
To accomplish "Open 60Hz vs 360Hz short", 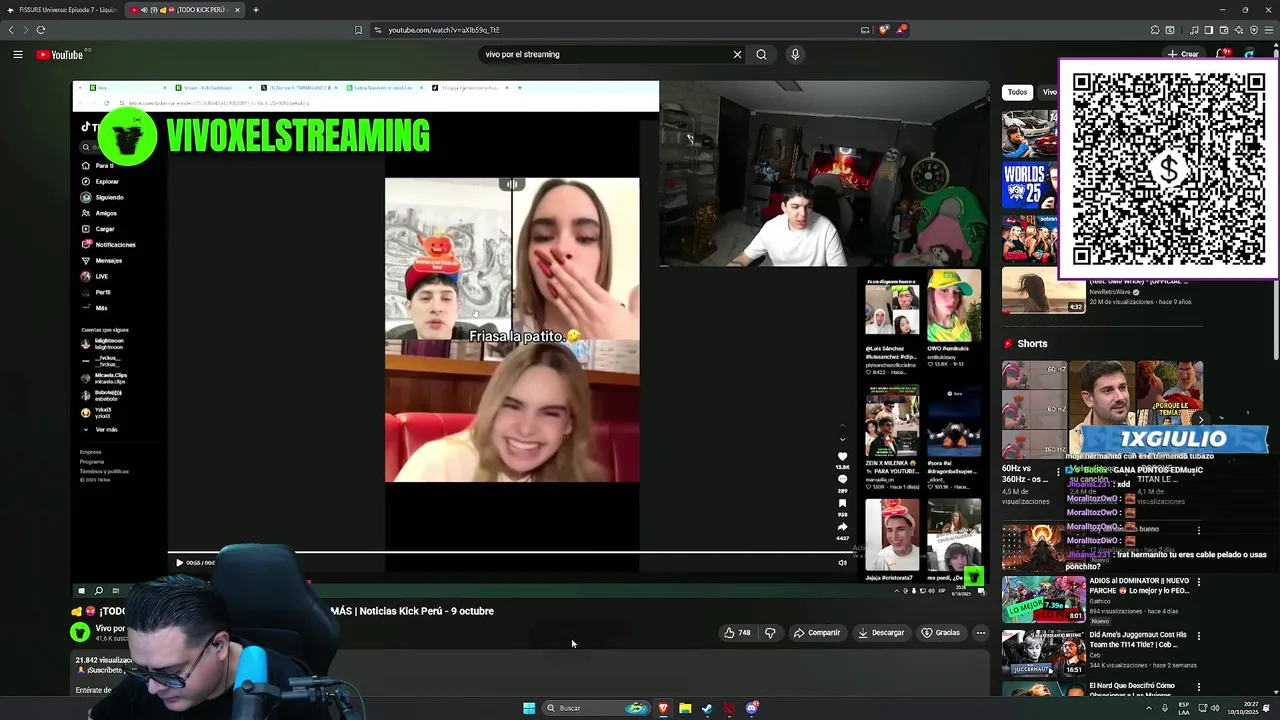I will tap(1034, 410).
